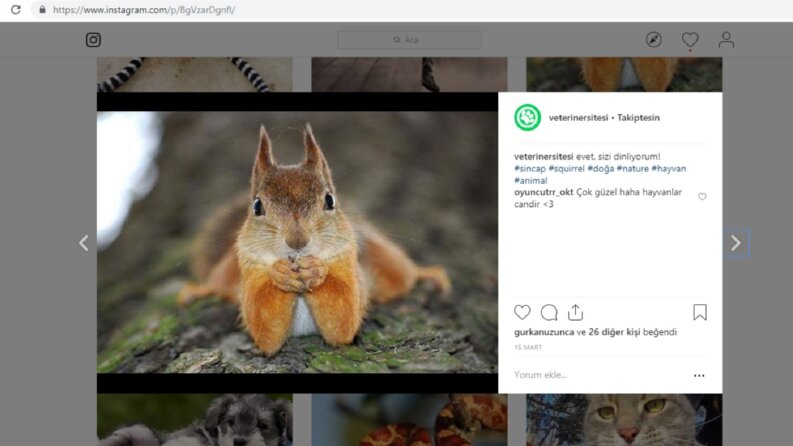Open the Explore compass icon
This screenshot has width=793, height=446.
click(x=653, y=39)
